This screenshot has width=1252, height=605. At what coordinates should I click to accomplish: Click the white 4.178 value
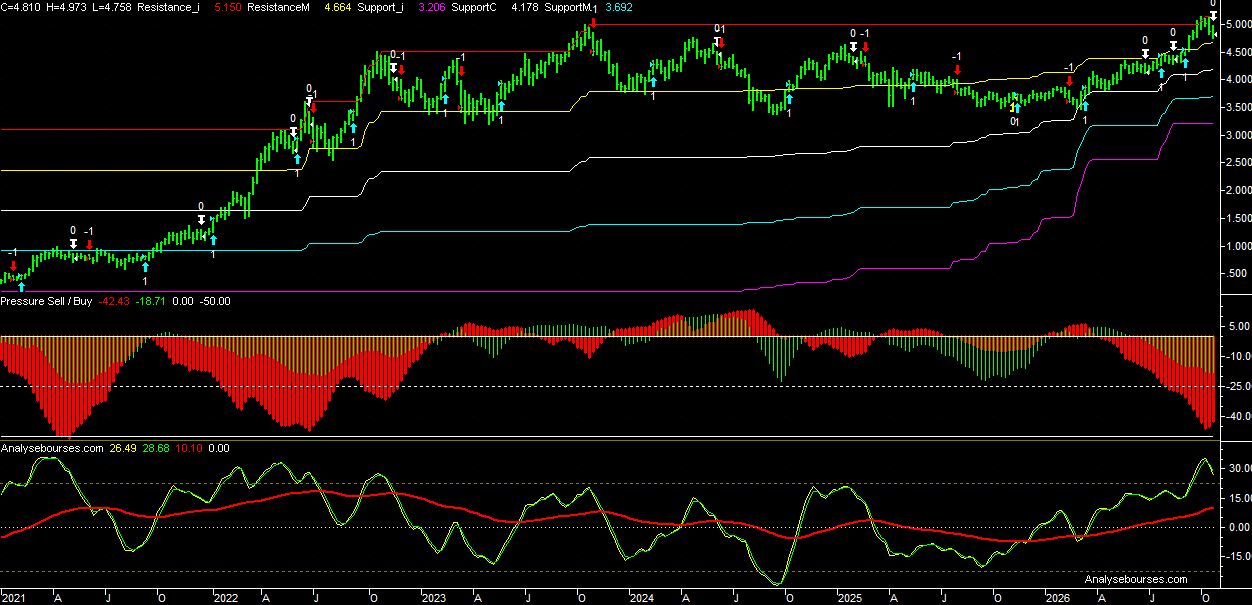pos(526,7)
